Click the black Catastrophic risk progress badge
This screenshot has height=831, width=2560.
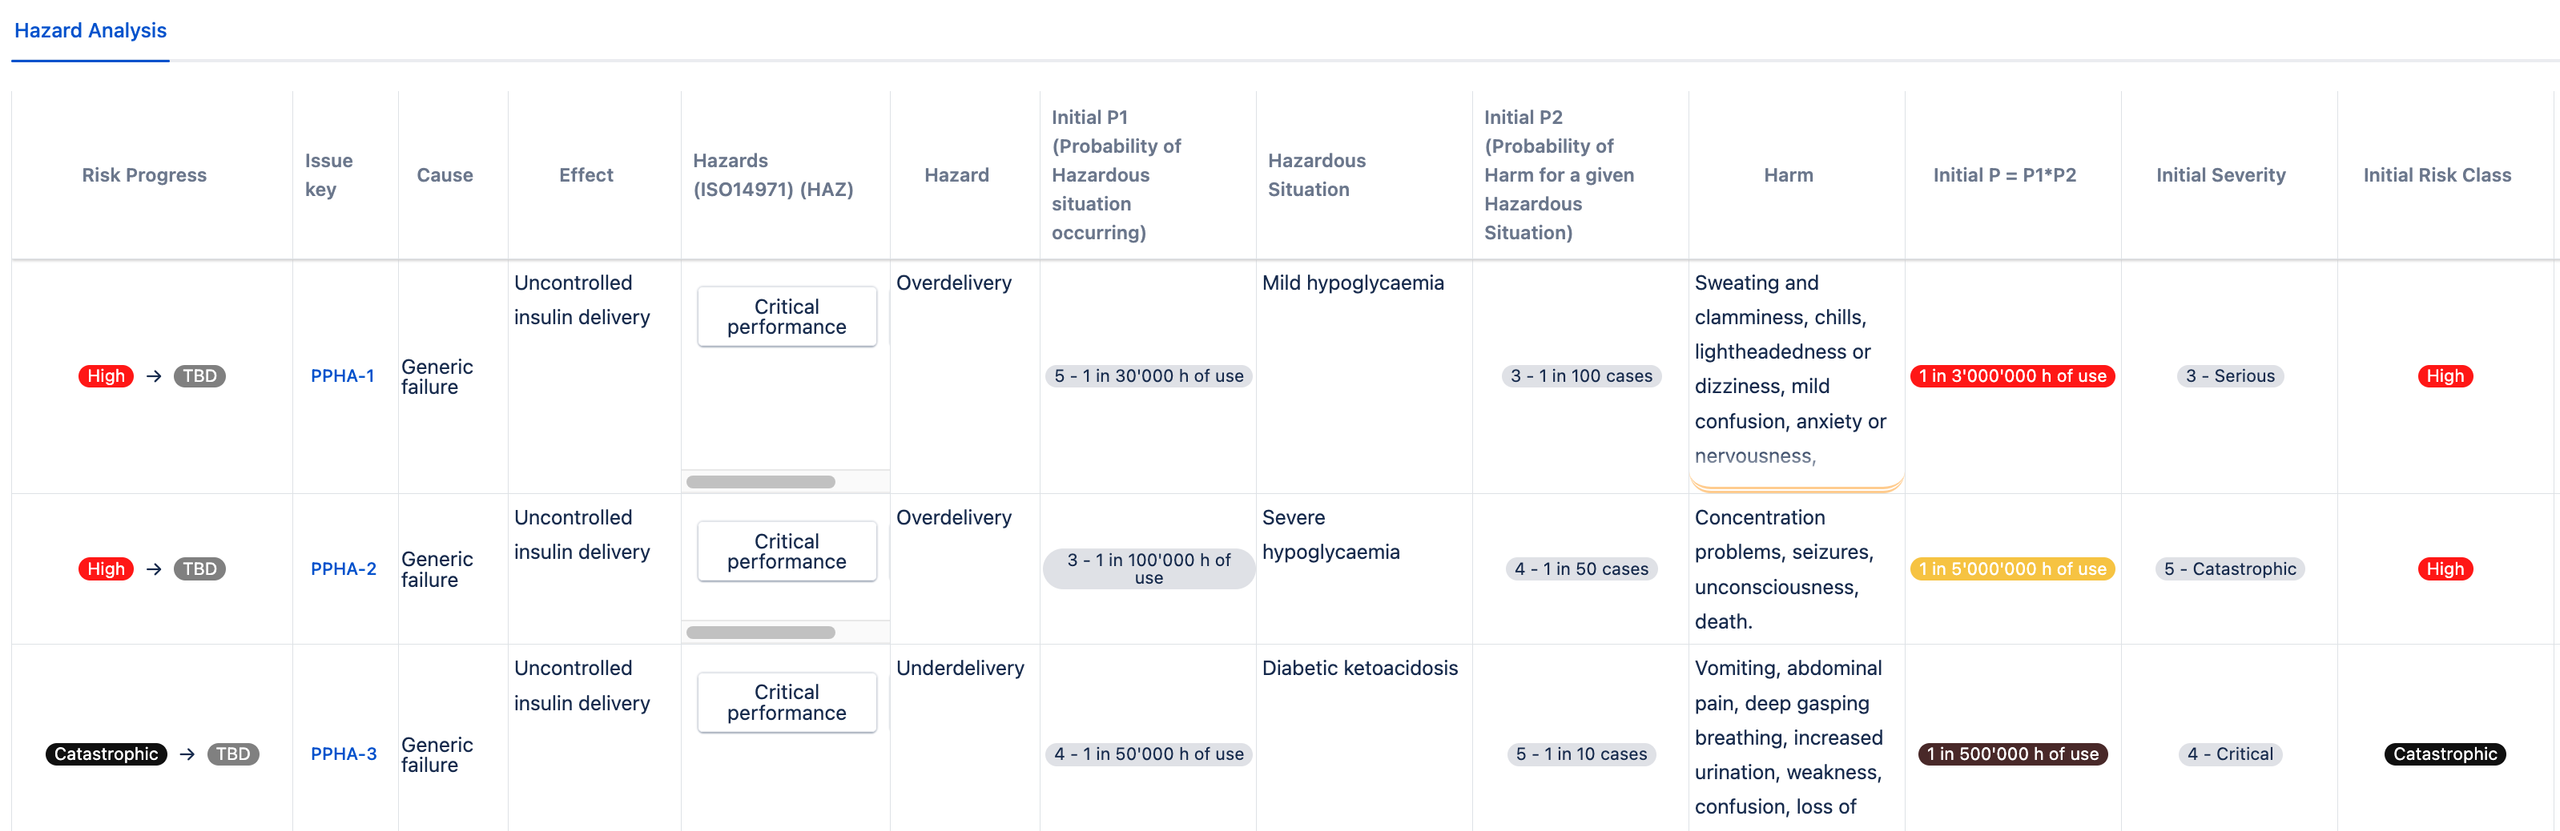pyautogui.click(x=106, y=754)
